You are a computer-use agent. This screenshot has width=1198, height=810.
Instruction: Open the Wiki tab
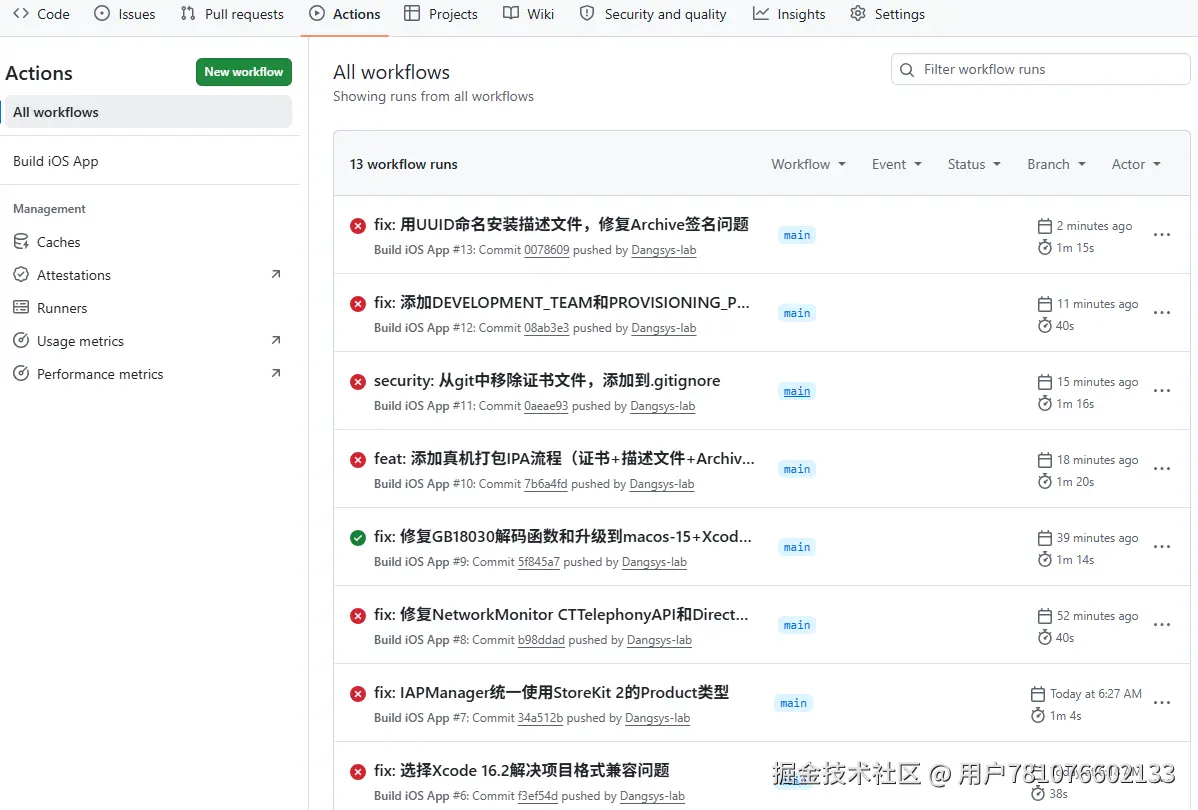(x=528, y=14)
